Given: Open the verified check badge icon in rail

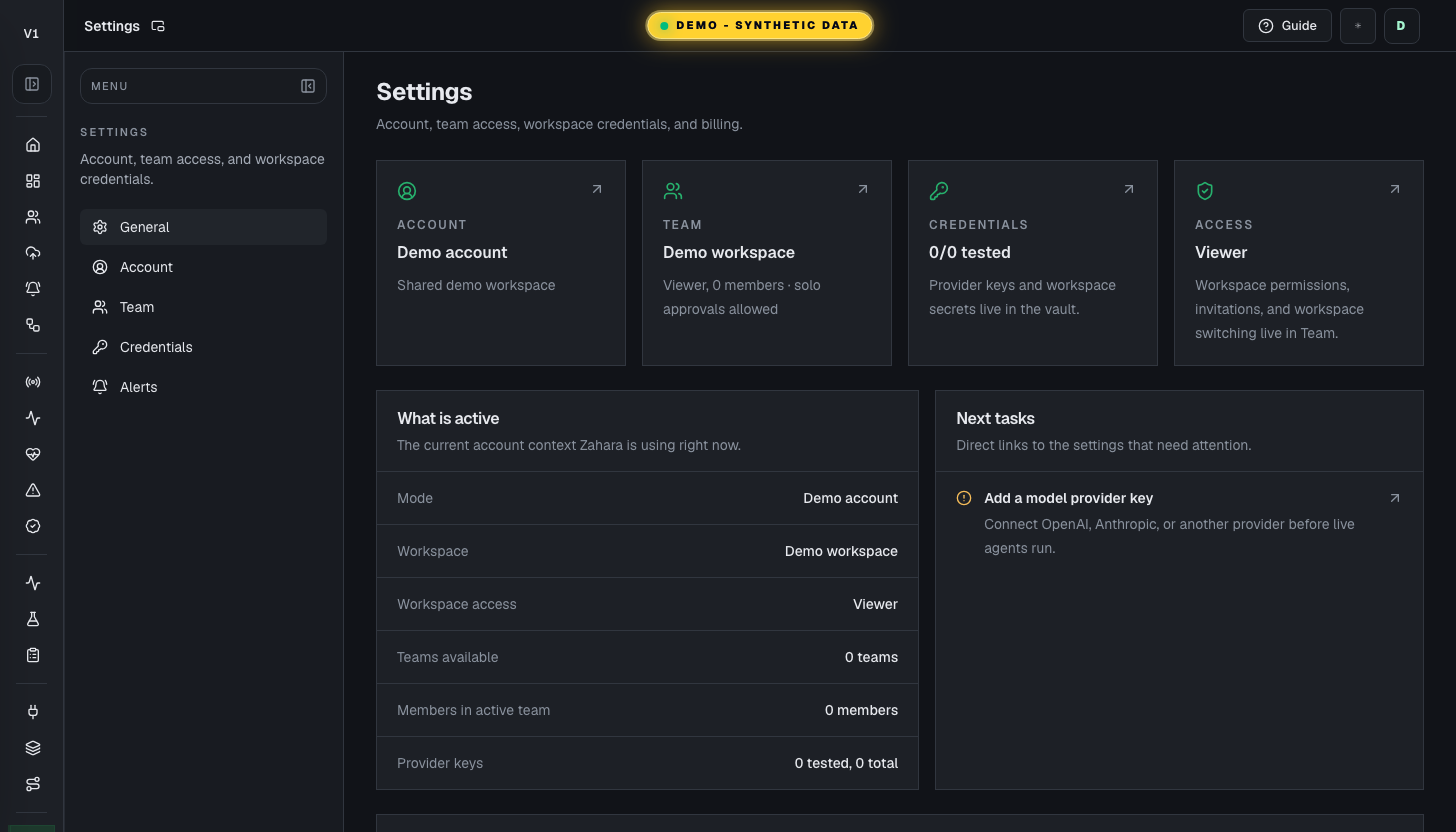Looking at the screenshot, I should tap(33, 526).
